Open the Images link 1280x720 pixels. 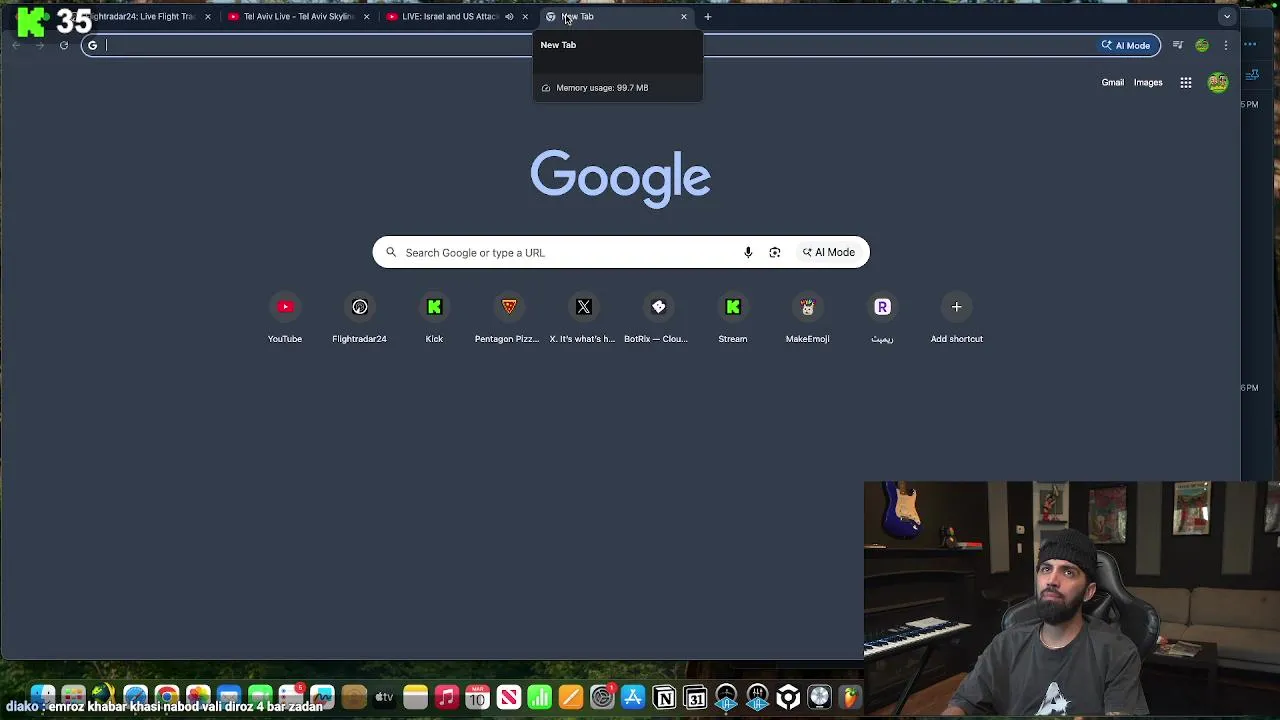click(1148, 83)
